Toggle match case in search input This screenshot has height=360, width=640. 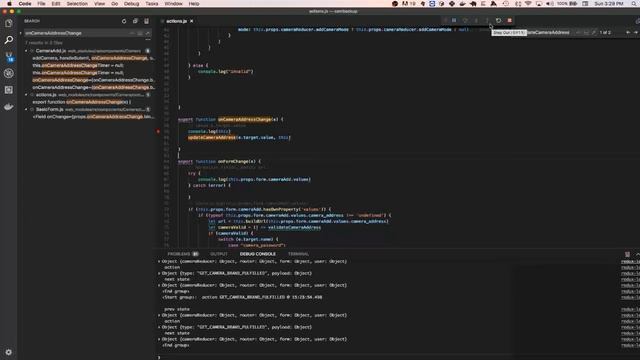click(132, 33)
